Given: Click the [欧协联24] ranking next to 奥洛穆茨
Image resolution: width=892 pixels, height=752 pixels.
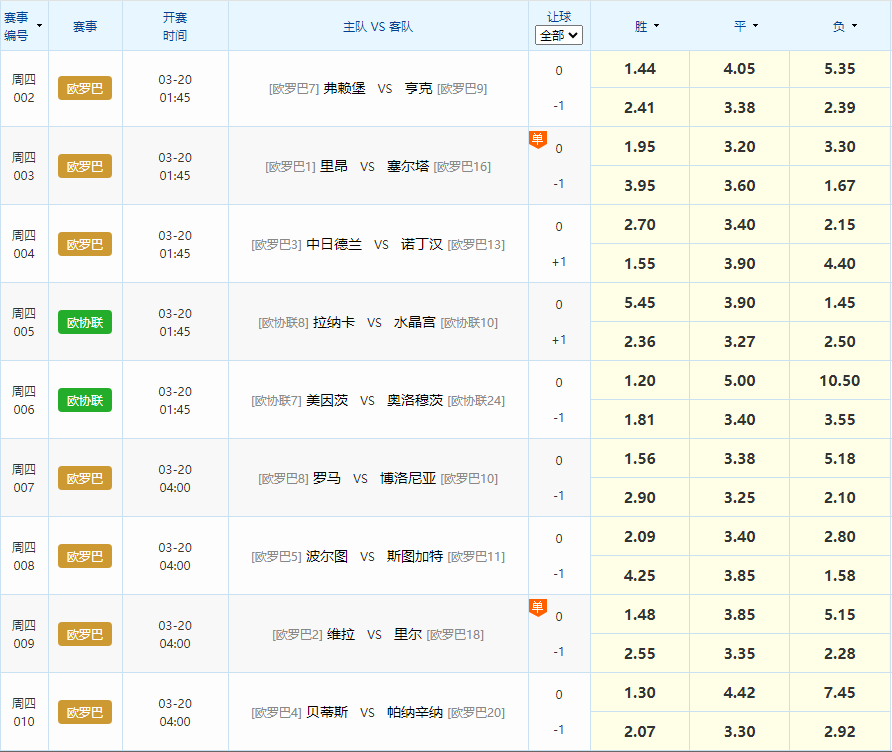Looking at the screenshot, I should [x=476, y=400].
